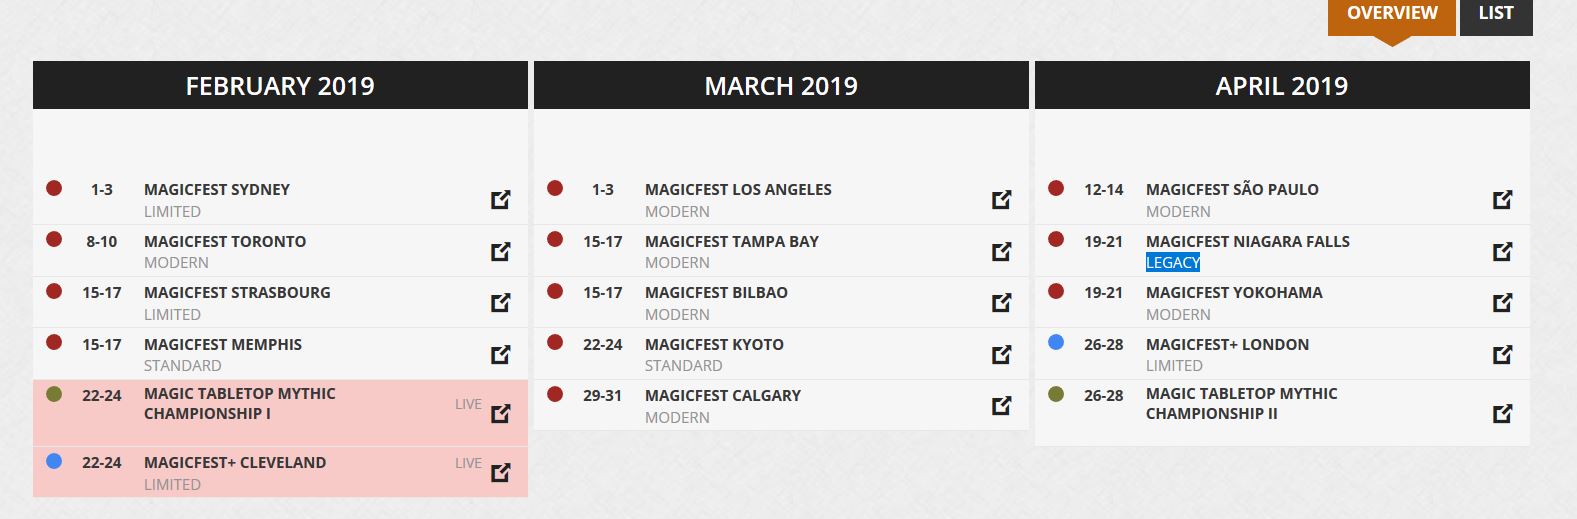1577x519 pixels.
Task: Open external link icon for MagicFest+ London
Action: [x=1502, y=354]
